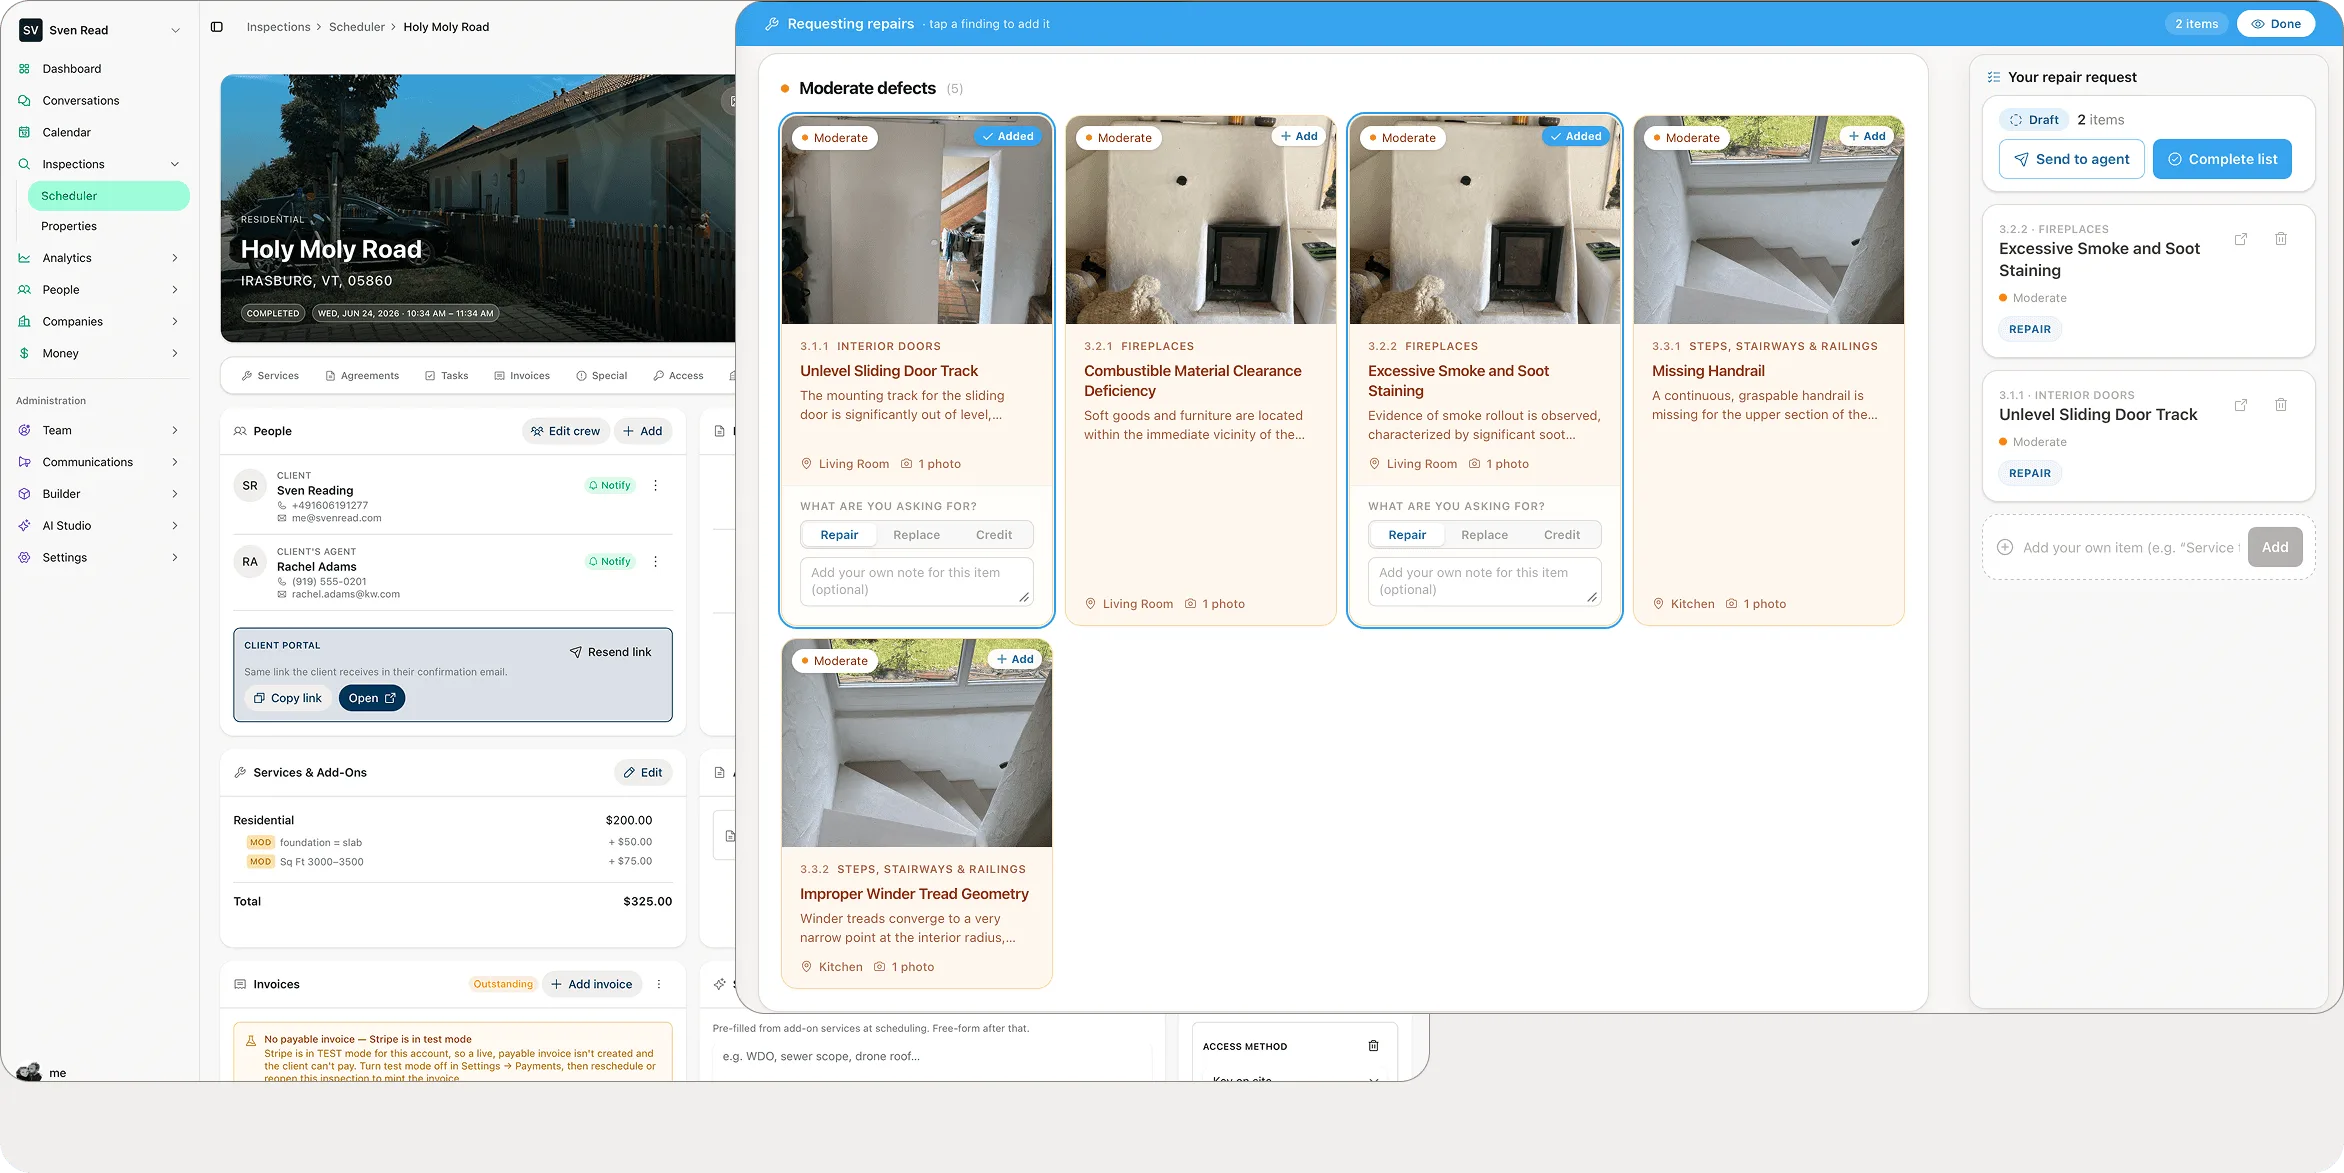Switch to the Services tab
The height and width of the screenshot is (1173, 2344).
click(x=270, y=376)
